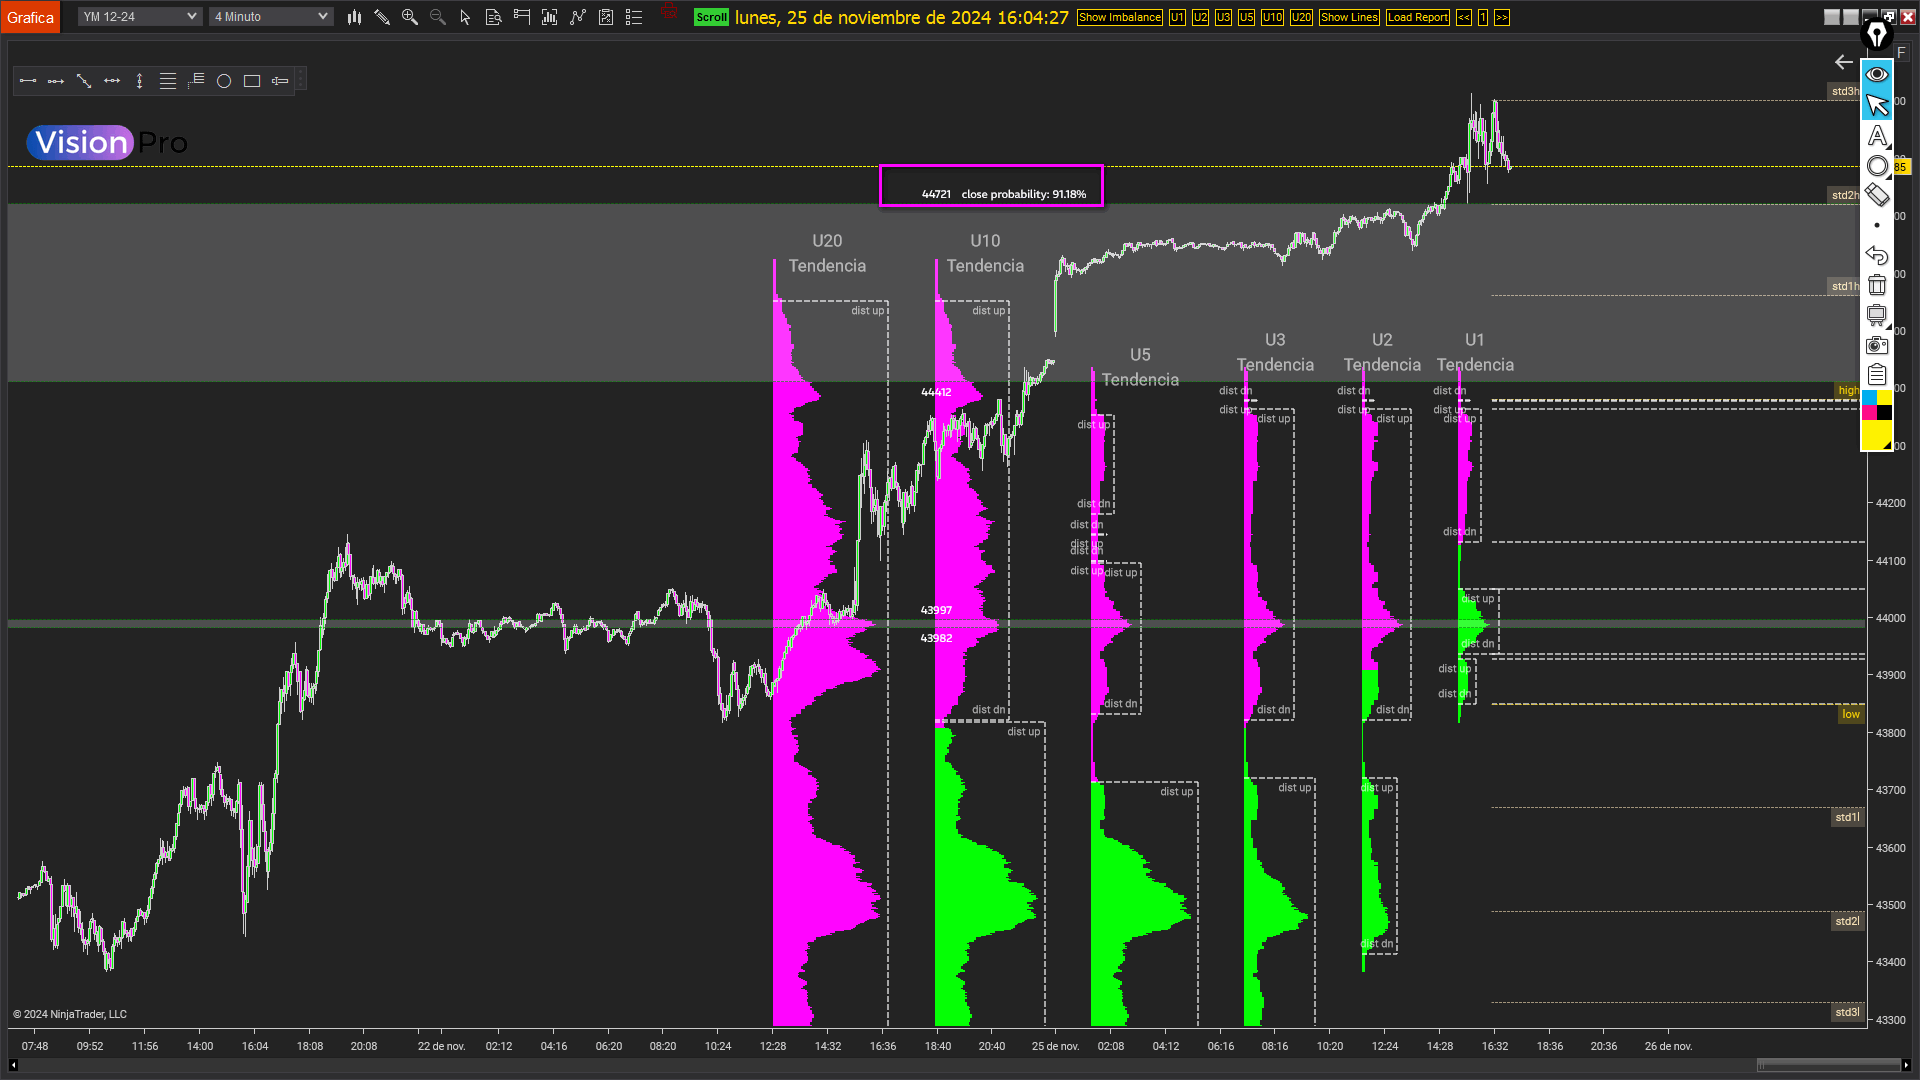The image size is (1920, 1080).
Task: Click the Vision Pro logo
Action: pyautogui.click(x=107, y=143)
